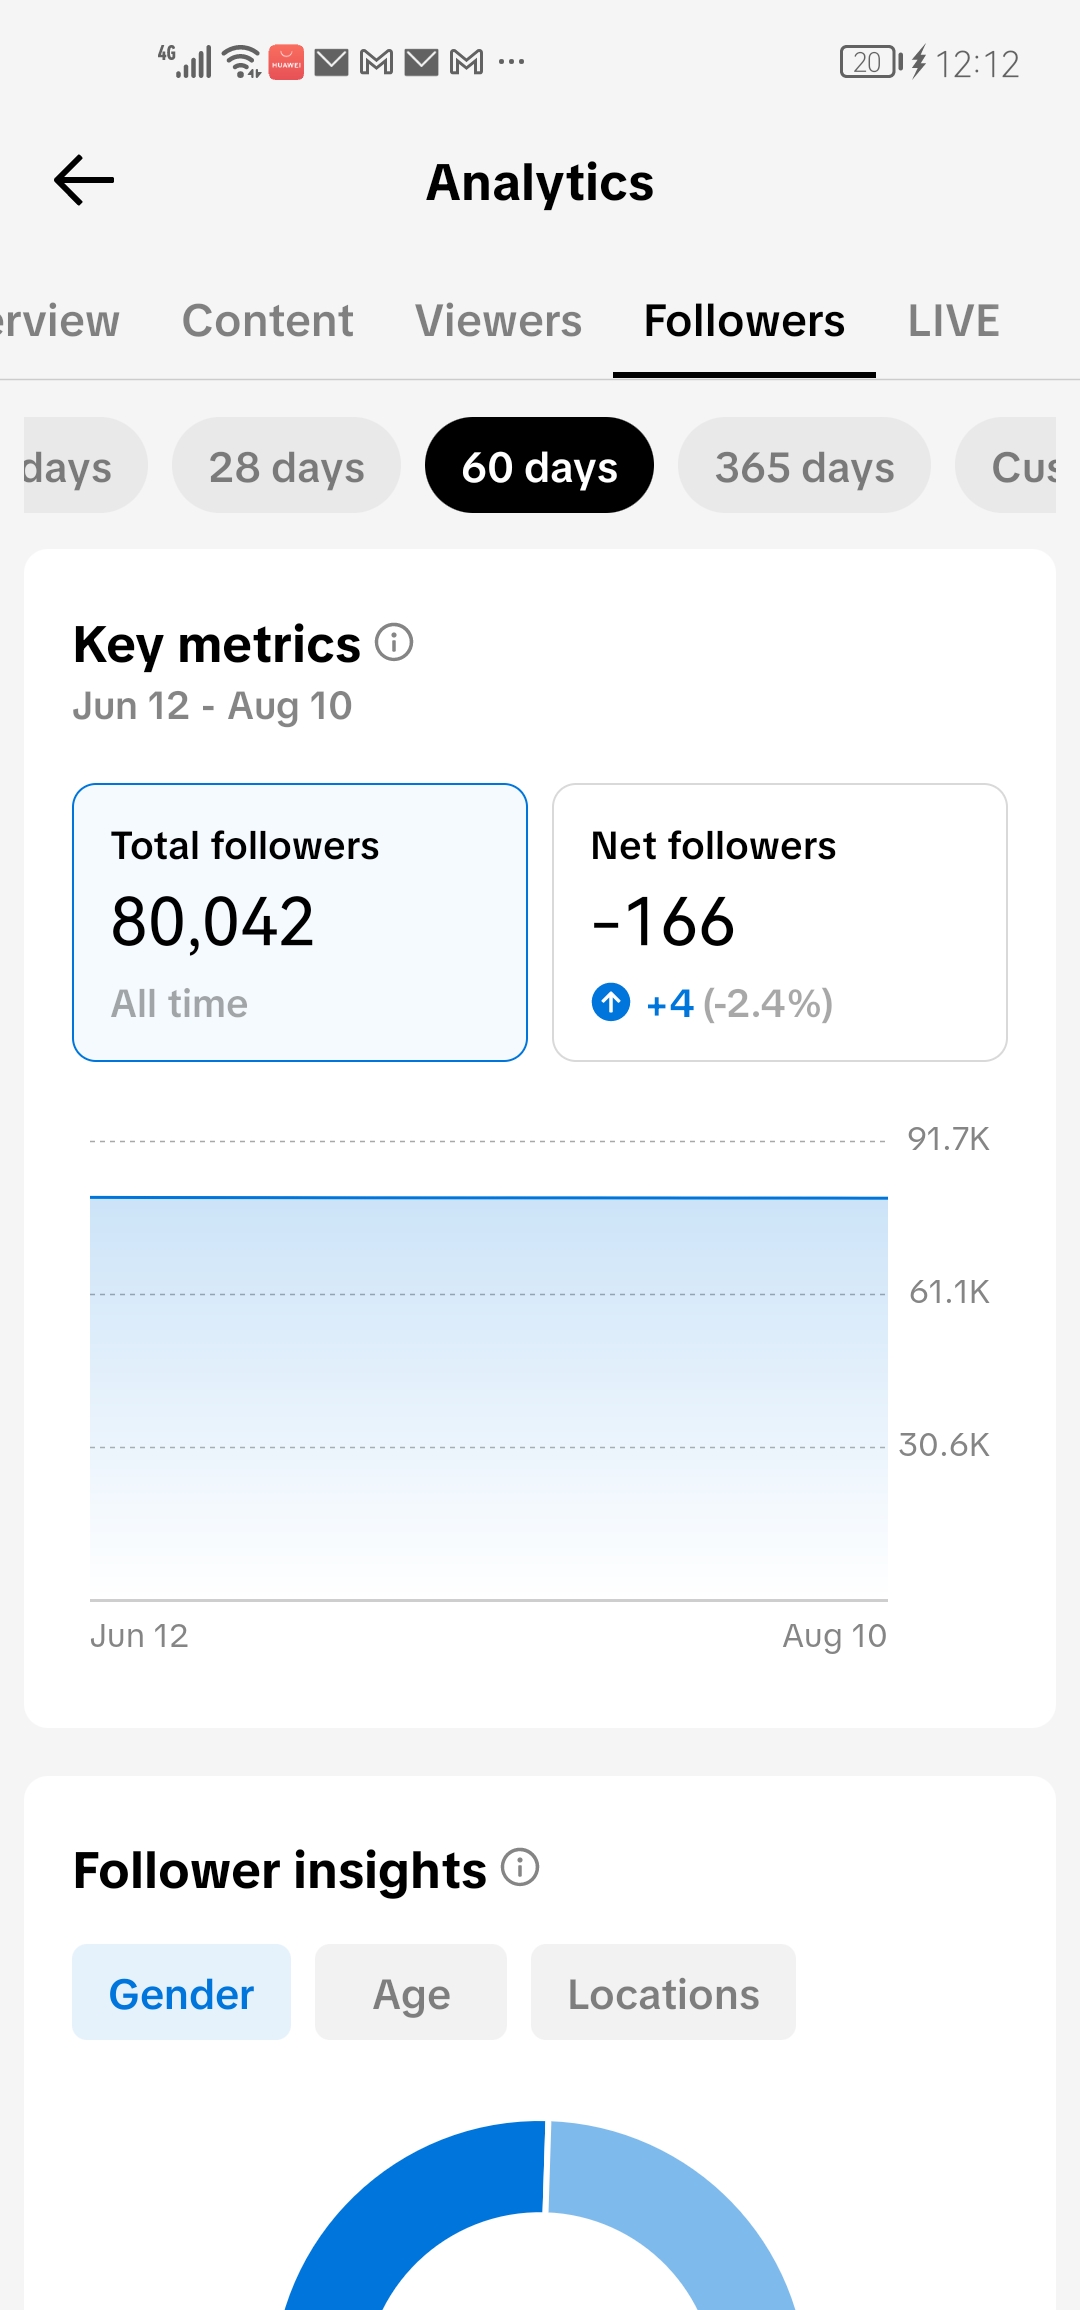
Task: Tap the blue up-arrow trend icon
Action: [611, 1002]
